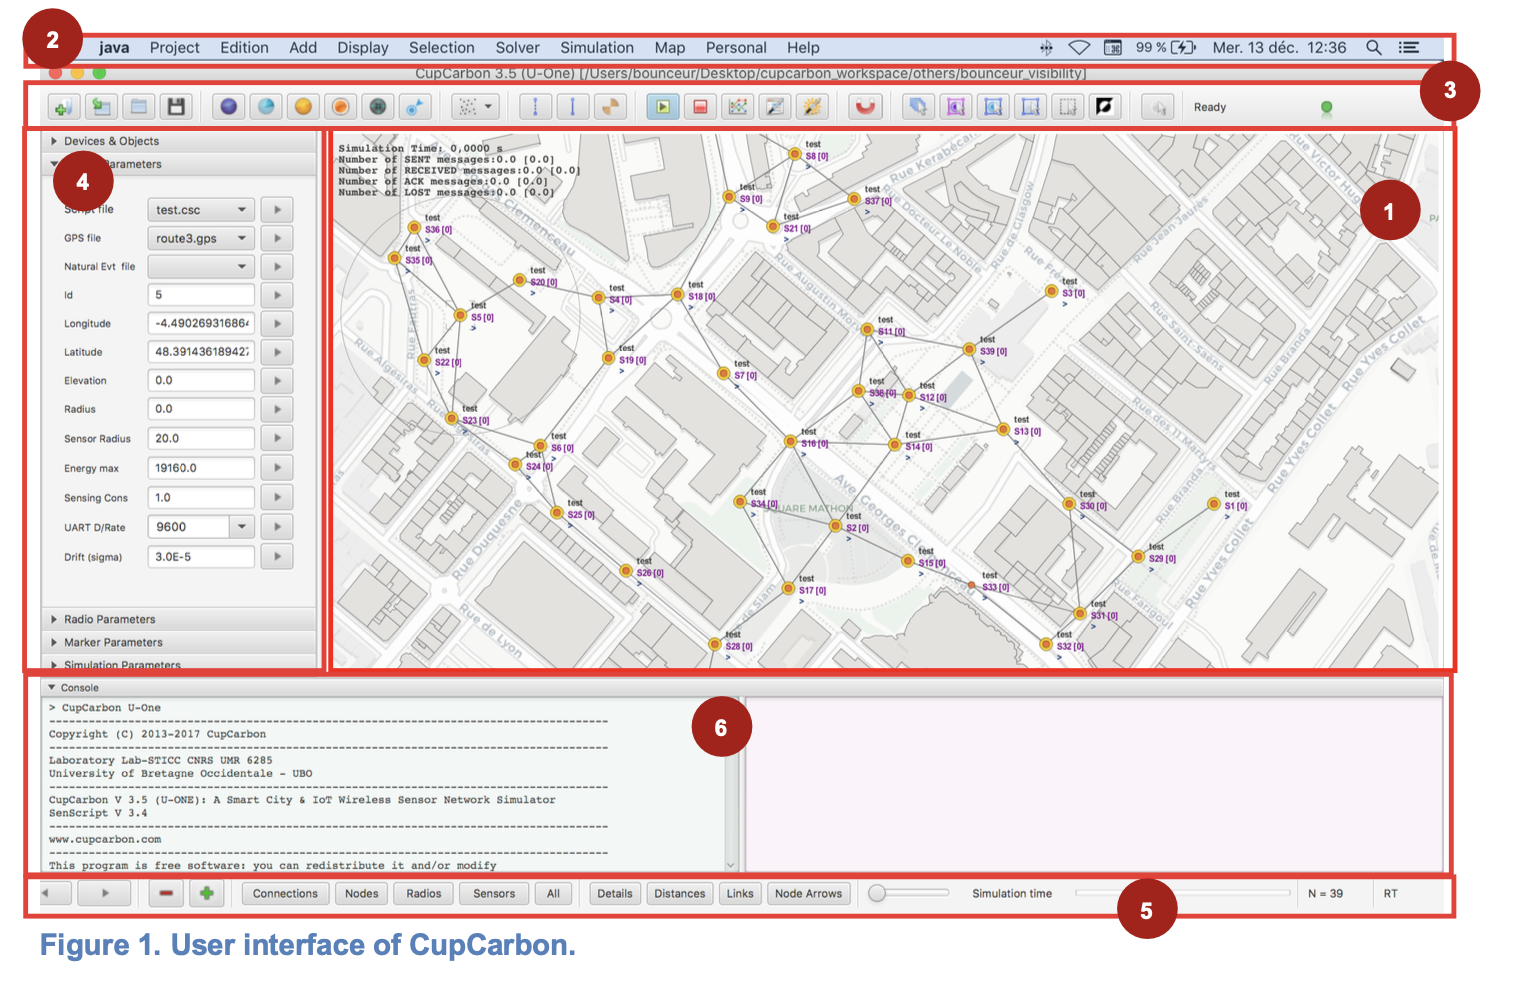The height and width of the screenshot is (988, 1532).
Task: Click the red minus icon in bottom bar
Action: [x=166, y=893]
